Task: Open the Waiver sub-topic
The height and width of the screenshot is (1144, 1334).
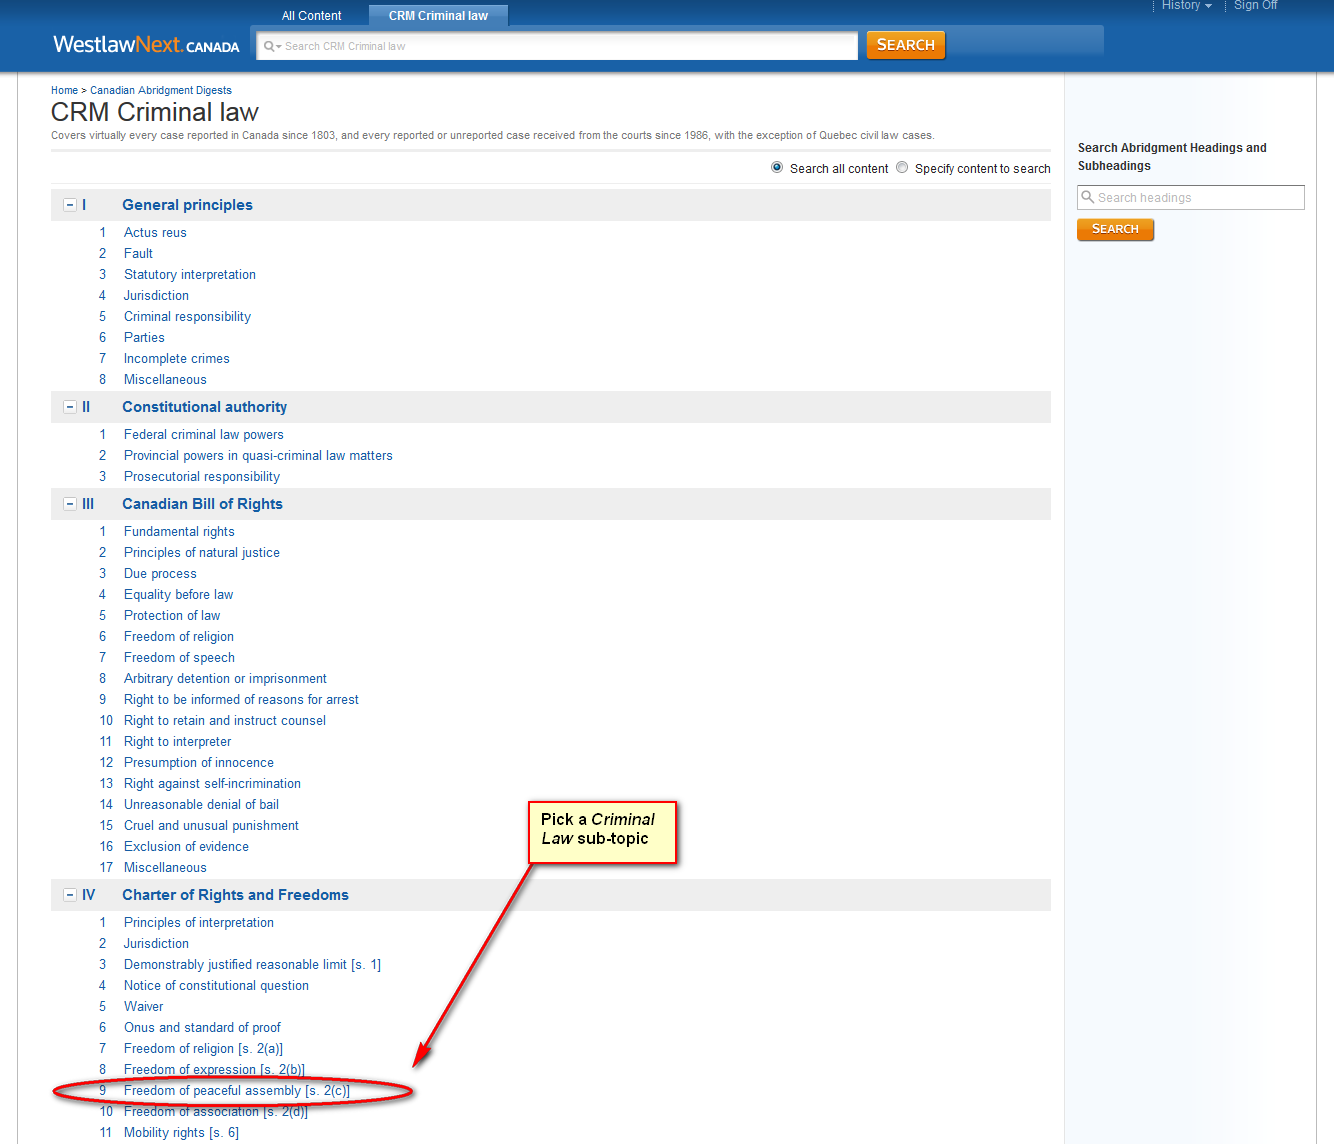Action: [x=143, y=1007]
